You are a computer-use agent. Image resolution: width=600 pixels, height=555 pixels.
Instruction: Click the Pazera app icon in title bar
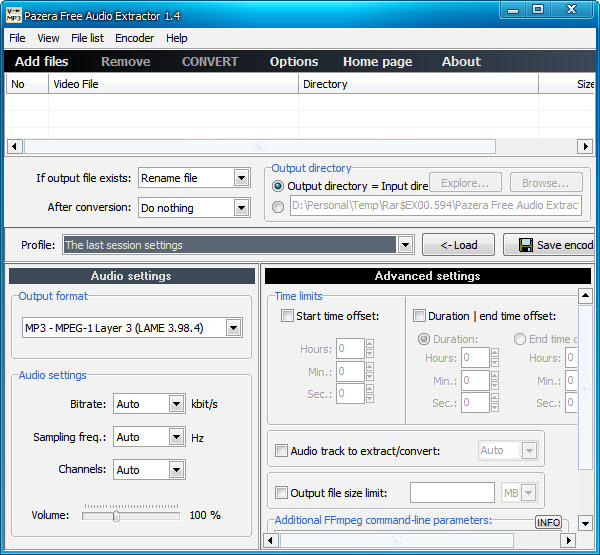click(x=13, y=15)
